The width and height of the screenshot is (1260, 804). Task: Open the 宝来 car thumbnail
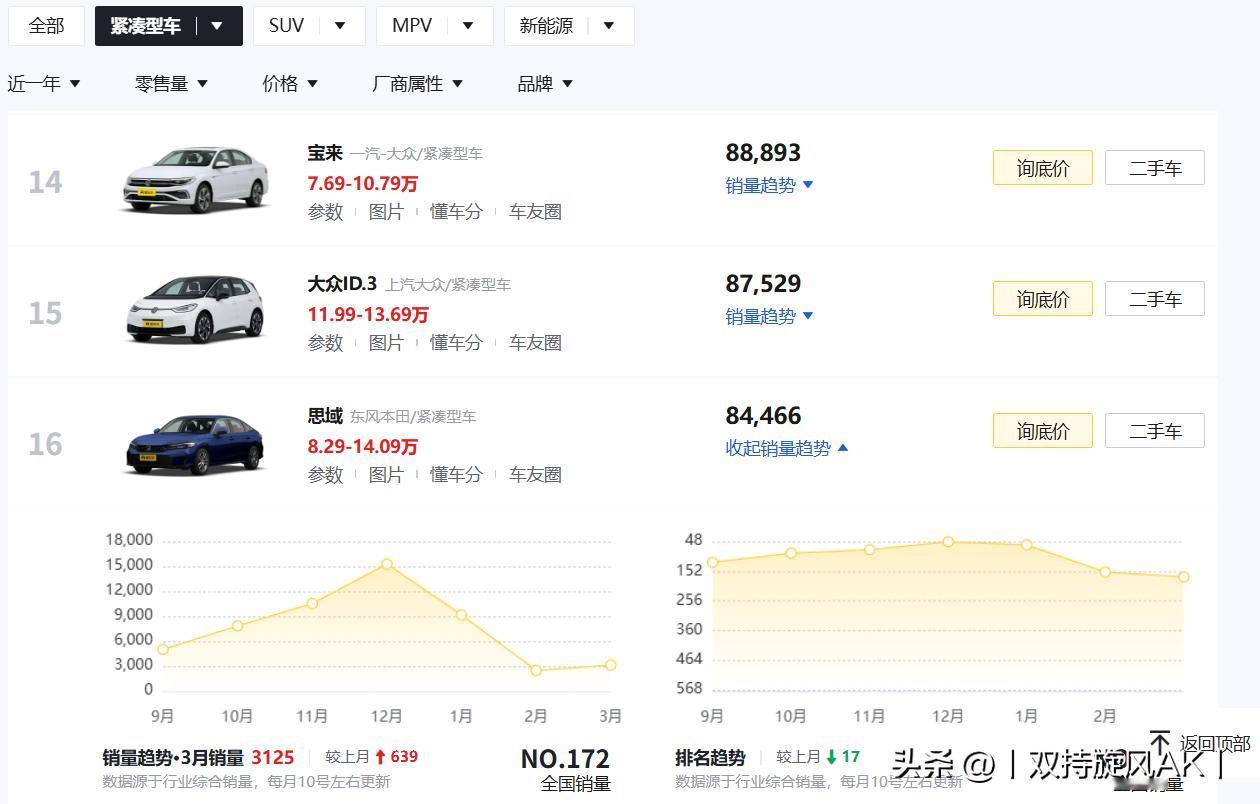tap(196, 180)
